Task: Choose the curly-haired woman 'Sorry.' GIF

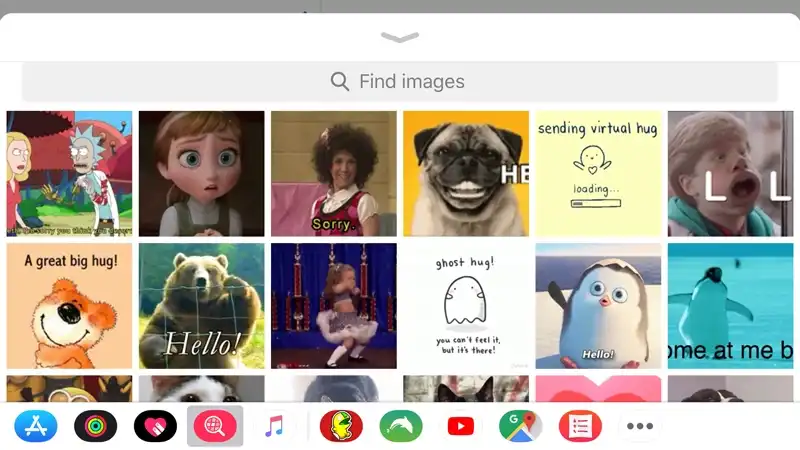Action: [334, 173]
